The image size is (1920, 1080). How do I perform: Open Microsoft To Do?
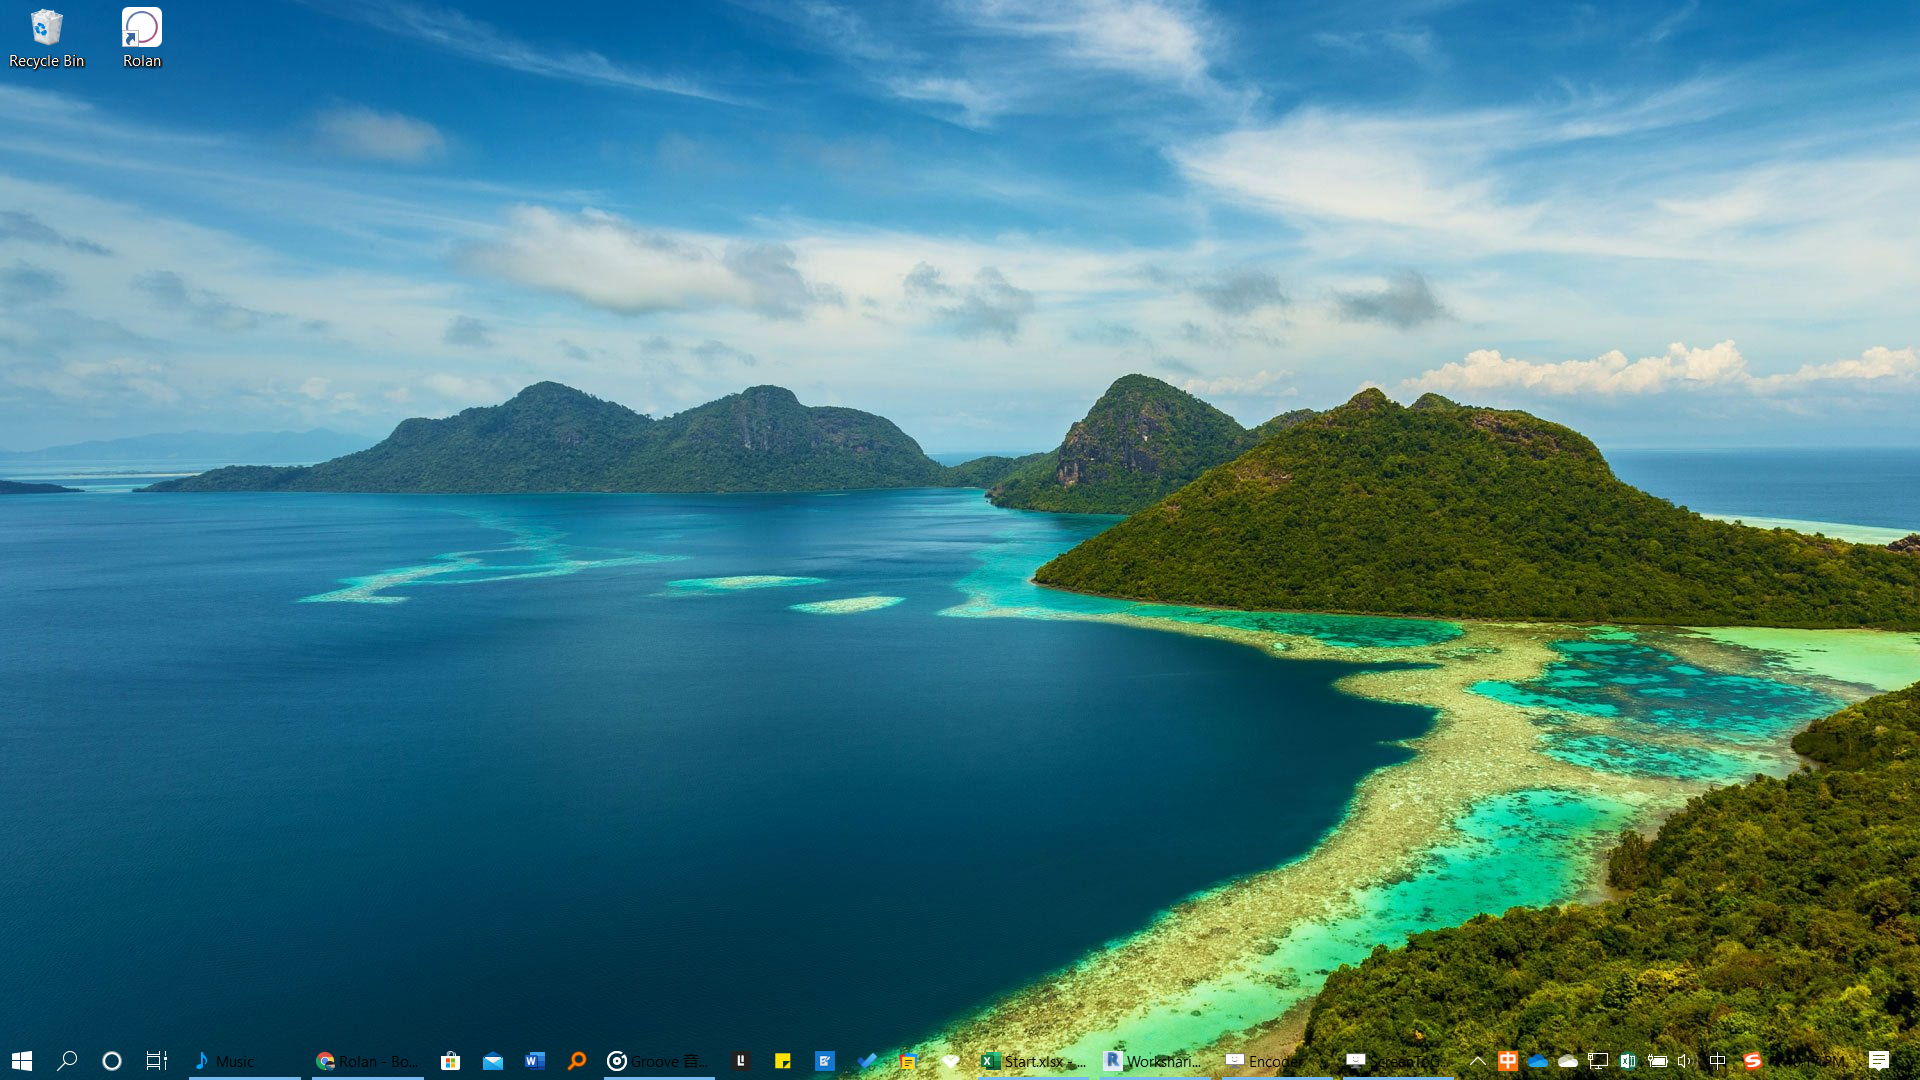[867, 1062]
